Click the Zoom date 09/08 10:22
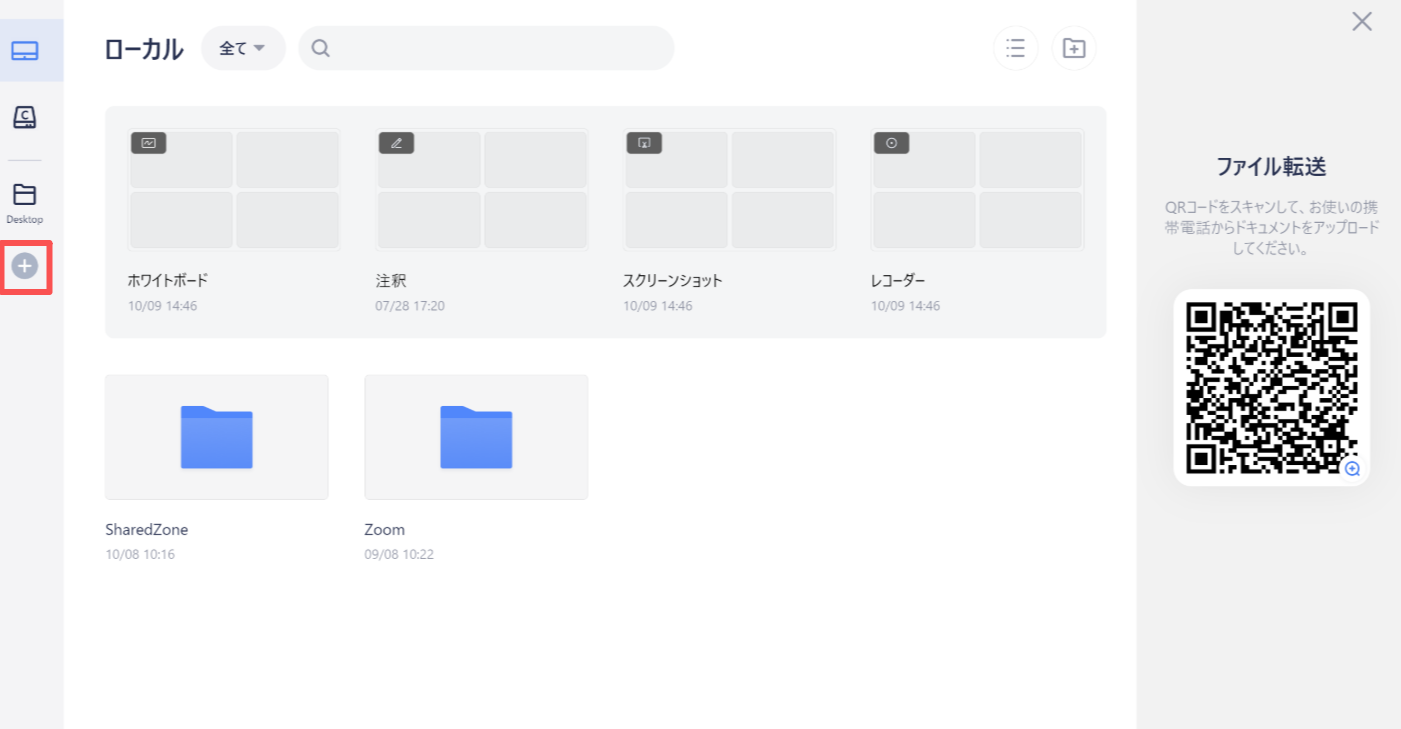Viewport: 1401px width, 729px height. [x=399, y=554]
